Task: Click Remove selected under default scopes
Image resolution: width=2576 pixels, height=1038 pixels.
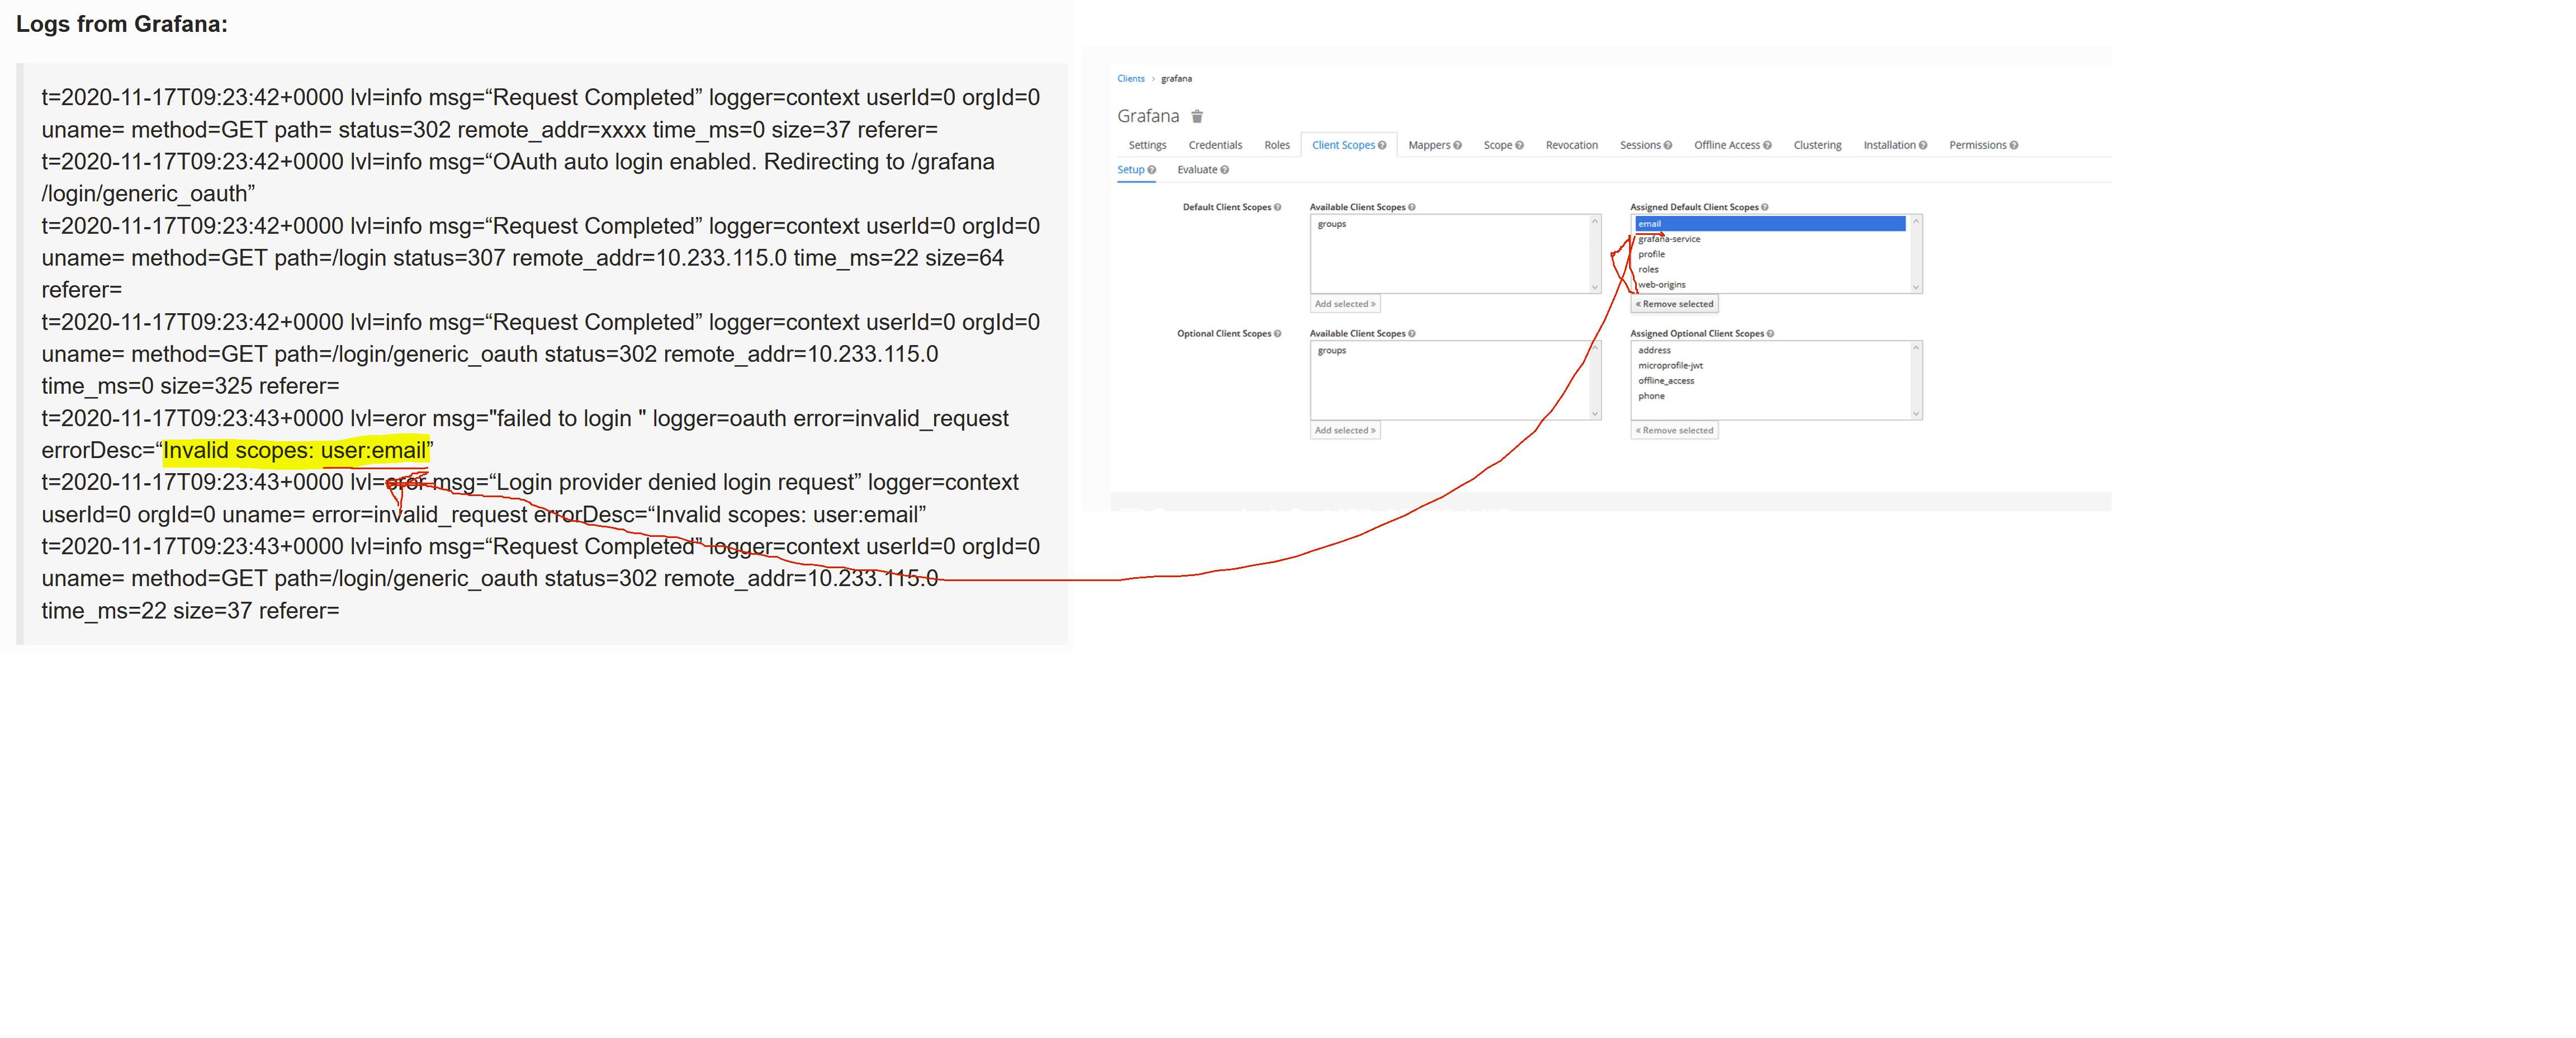Action: tap(1674, 304)
